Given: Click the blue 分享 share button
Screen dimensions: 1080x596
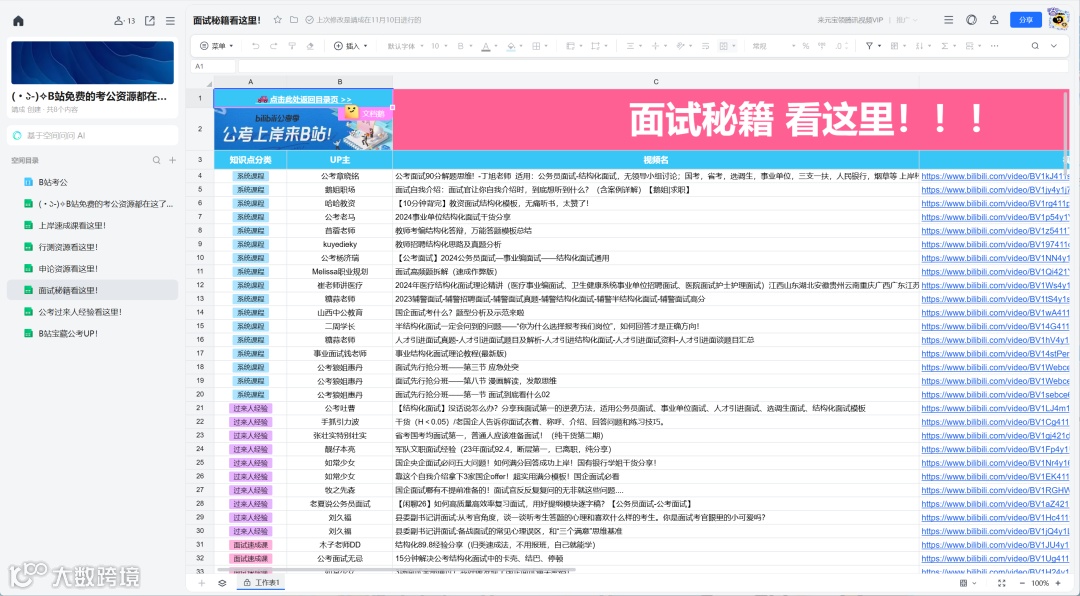Looking at the screenshot, I should (1026, 20).
